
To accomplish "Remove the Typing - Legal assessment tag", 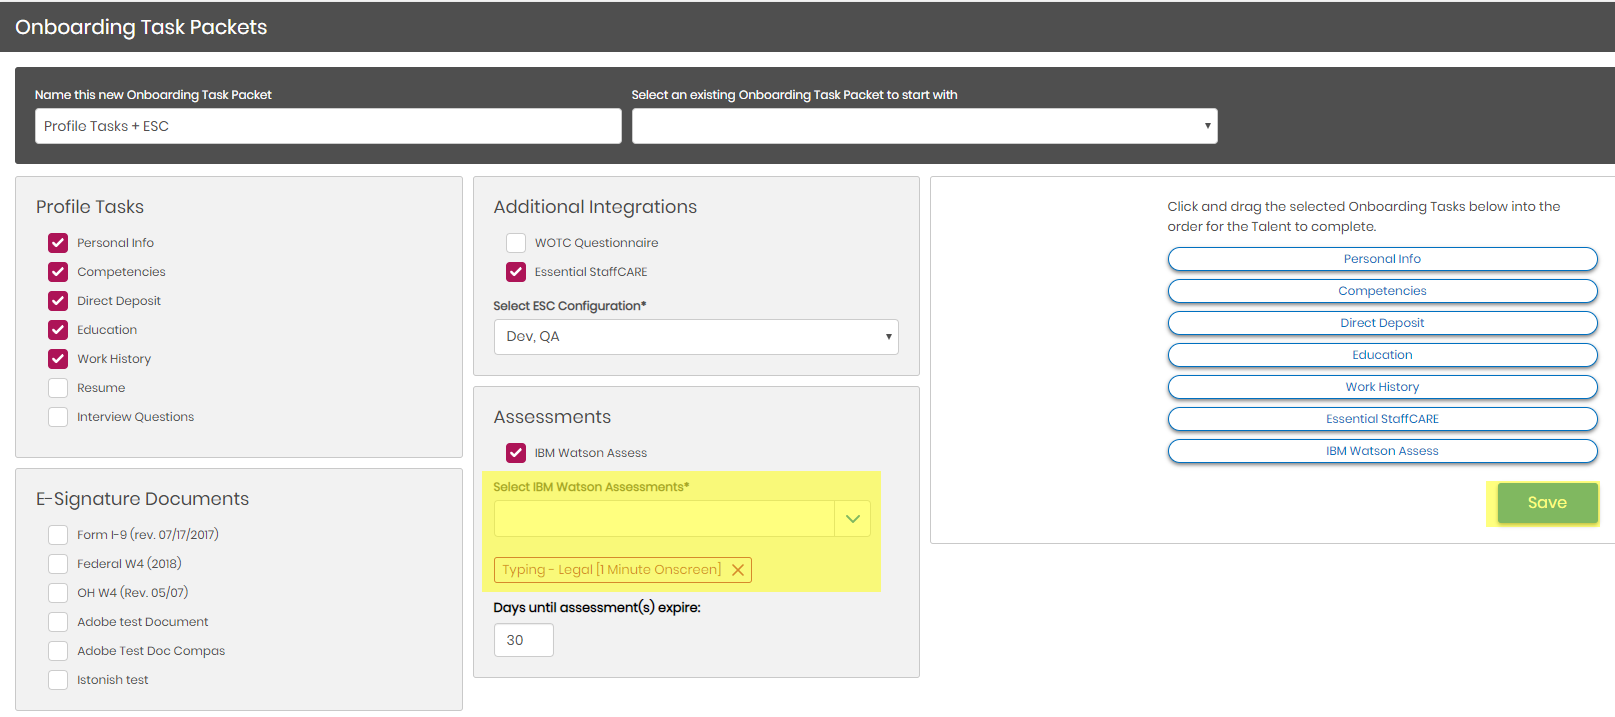I will point(738,570).
